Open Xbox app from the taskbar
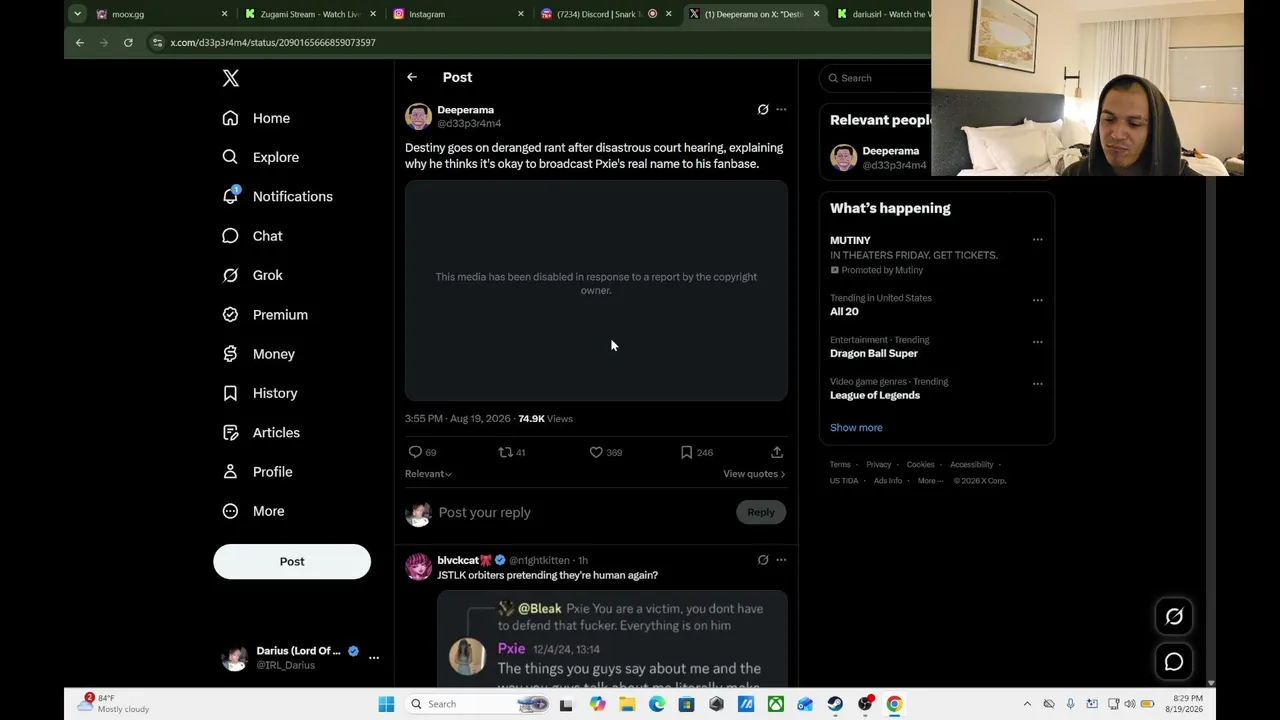The image size is (1280, 720). tap(776, 704)
